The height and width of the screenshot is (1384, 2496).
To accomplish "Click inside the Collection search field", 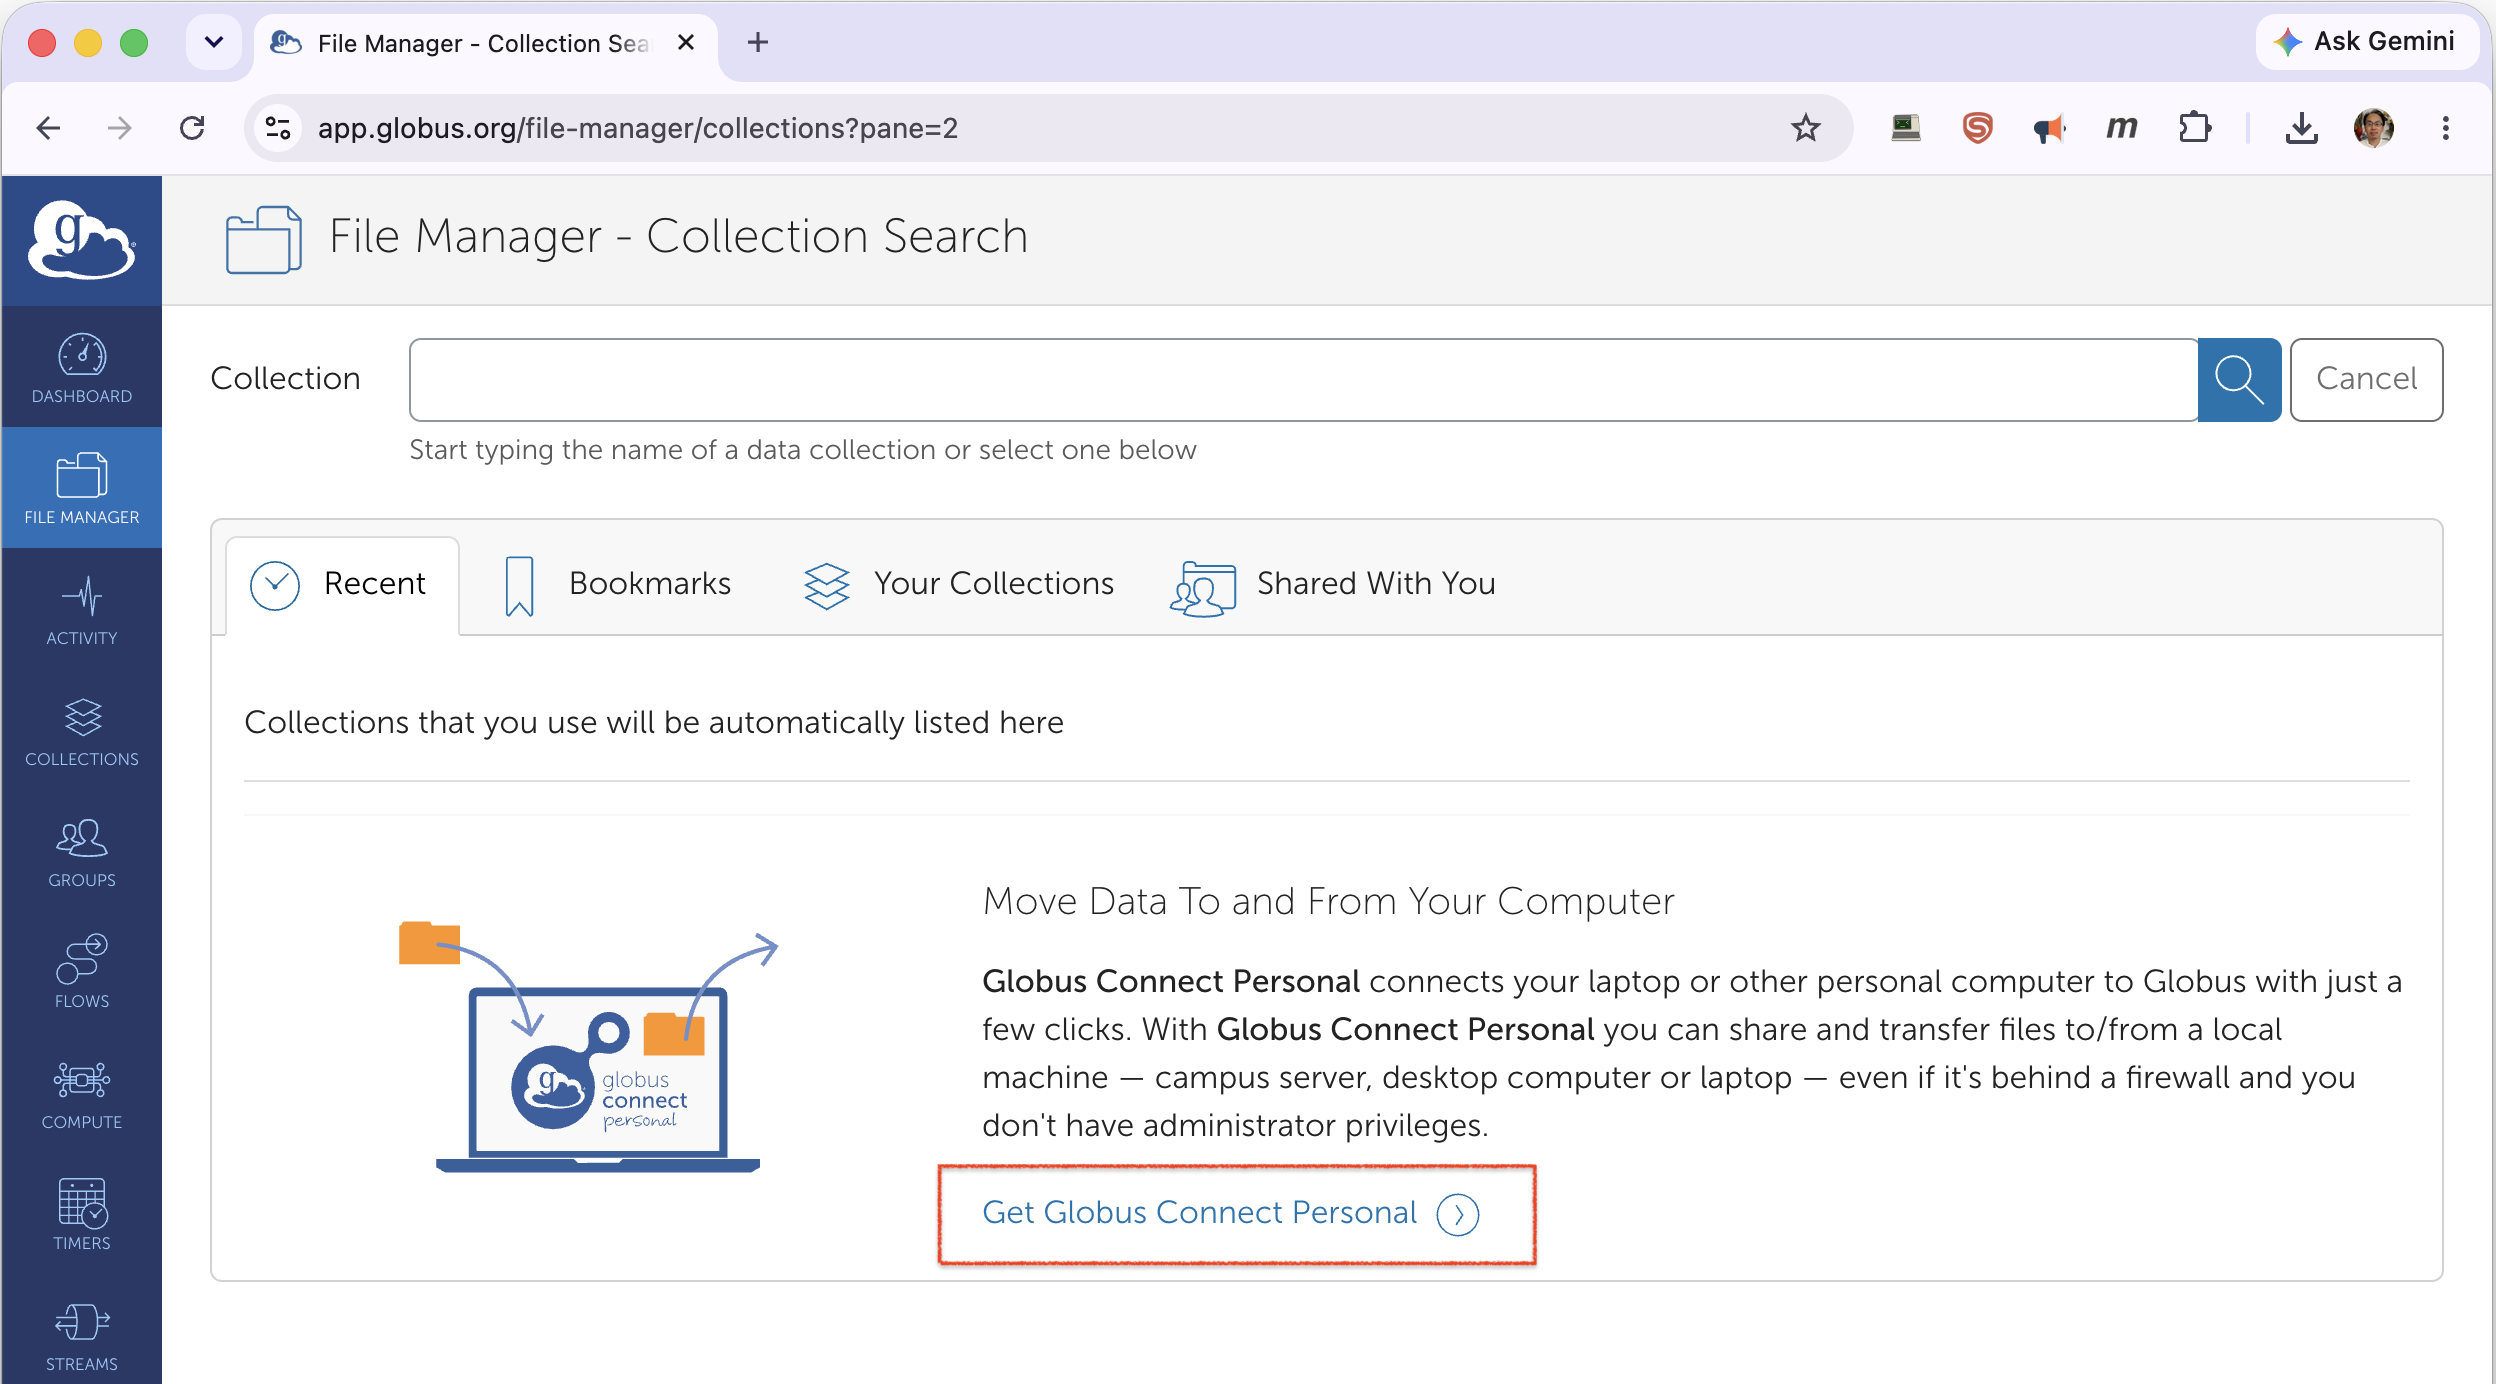I will coord(1303,380).
